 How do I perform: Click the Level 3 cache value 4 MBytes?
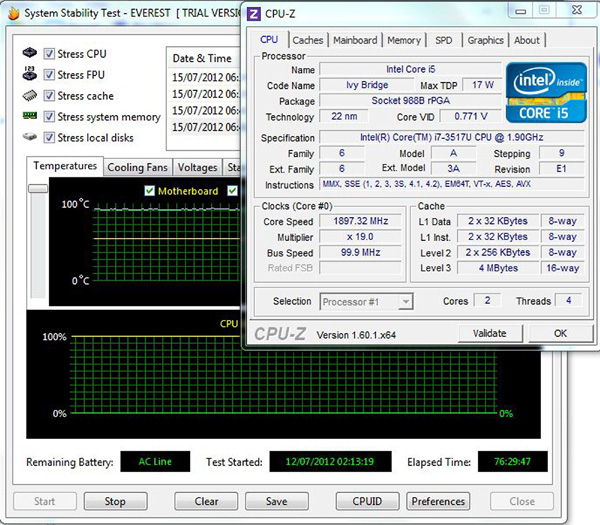click(498, 268)
